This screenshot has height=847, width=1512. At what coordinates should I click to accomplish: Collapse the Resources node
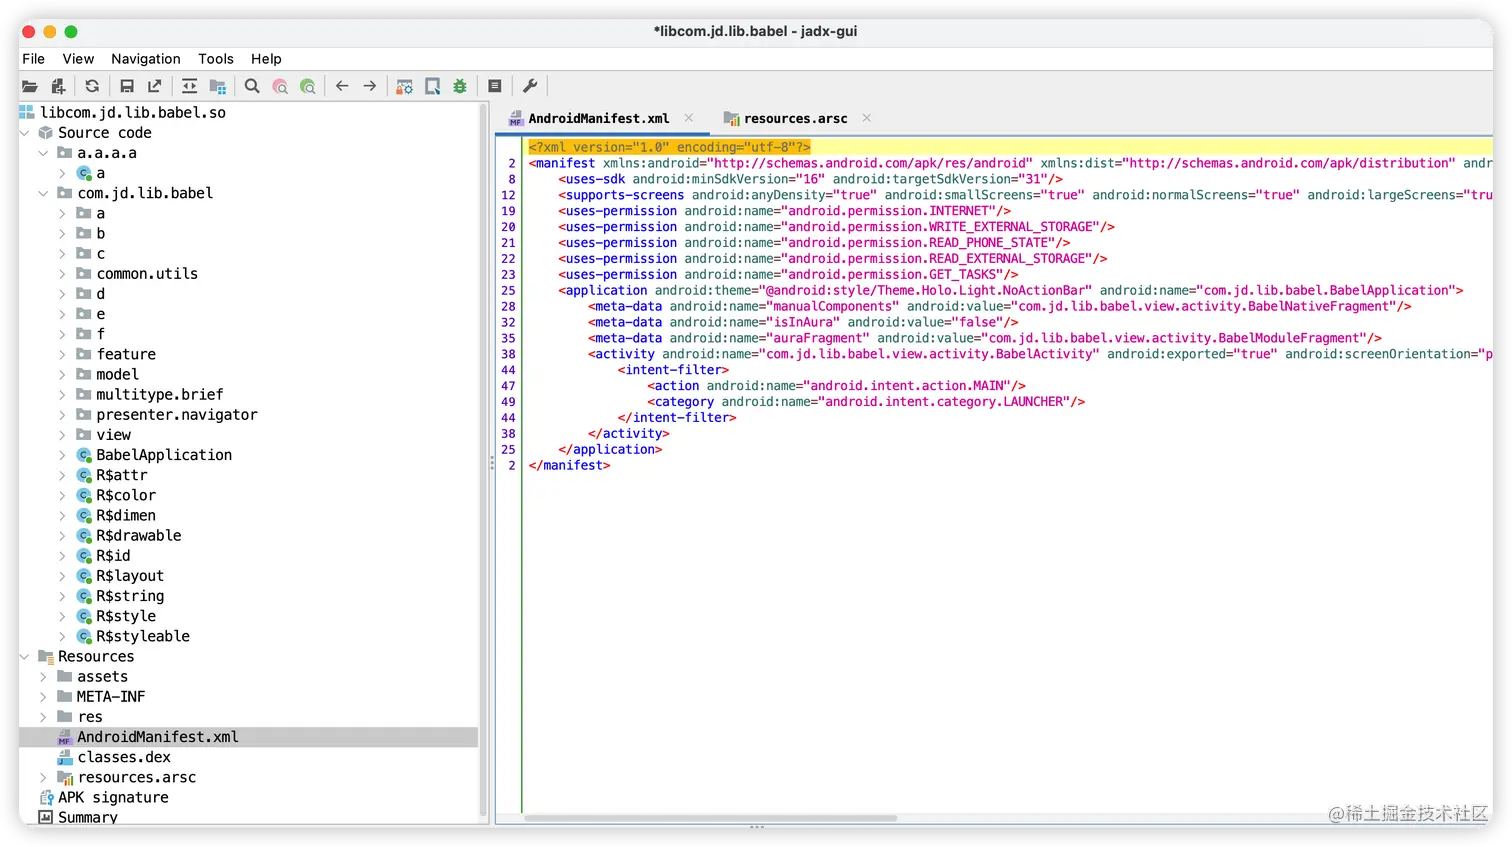(x=25, y=657)
